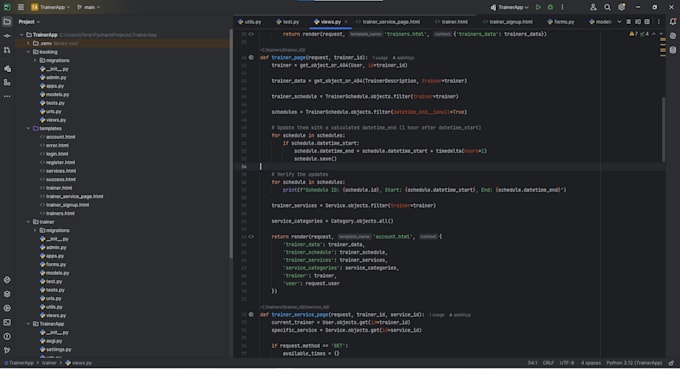The width and height of the screenshot is (680, 369).
Task: Open the Commit tool window icon
Action: pyautogui.click(x=7, y=36)
